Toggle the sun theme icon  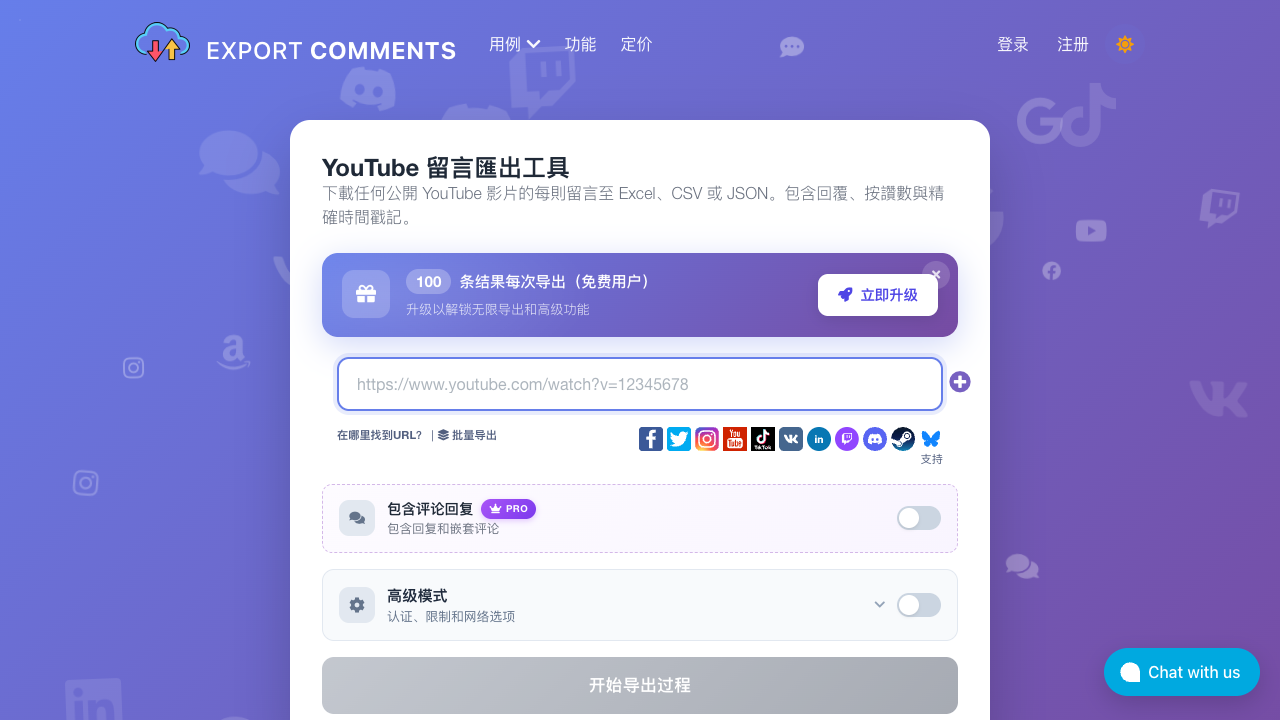click(x=1125, y=44)
